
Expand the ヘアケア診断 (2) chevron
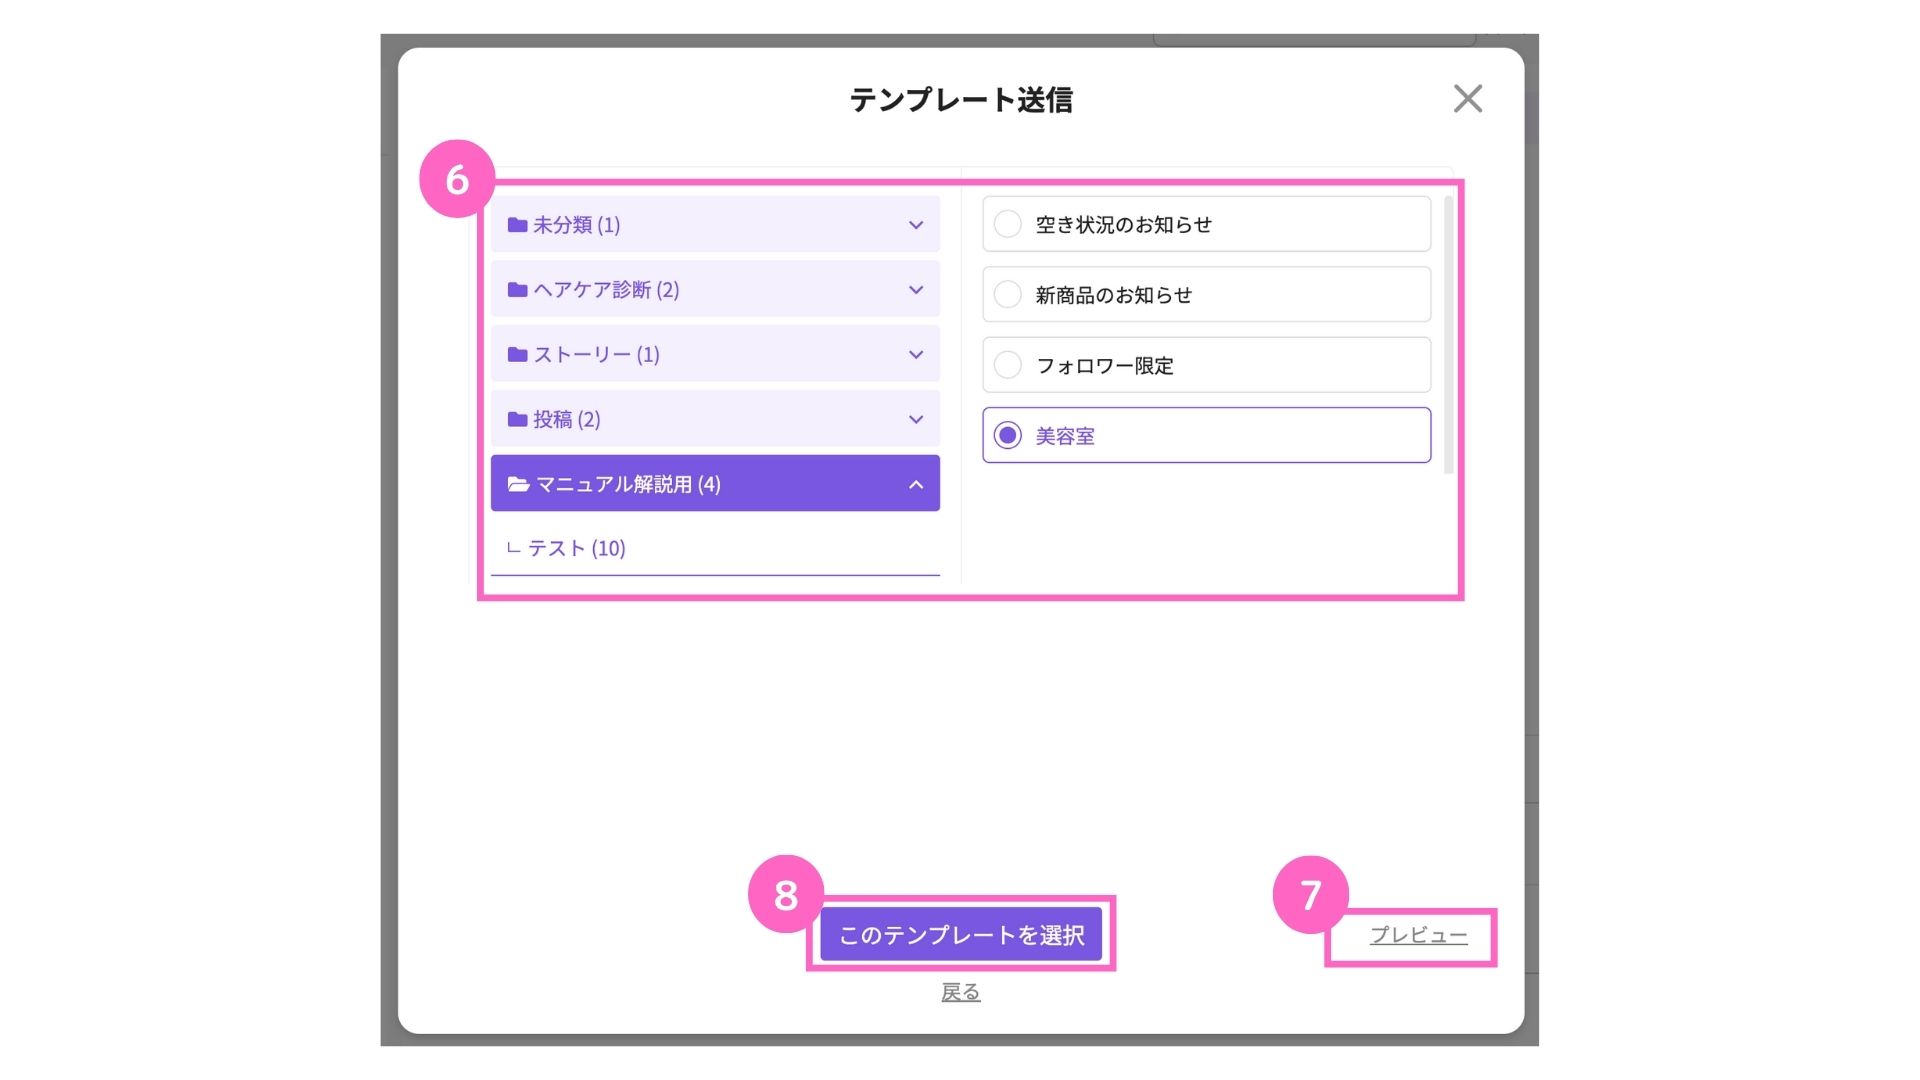(x=915, y=290)
